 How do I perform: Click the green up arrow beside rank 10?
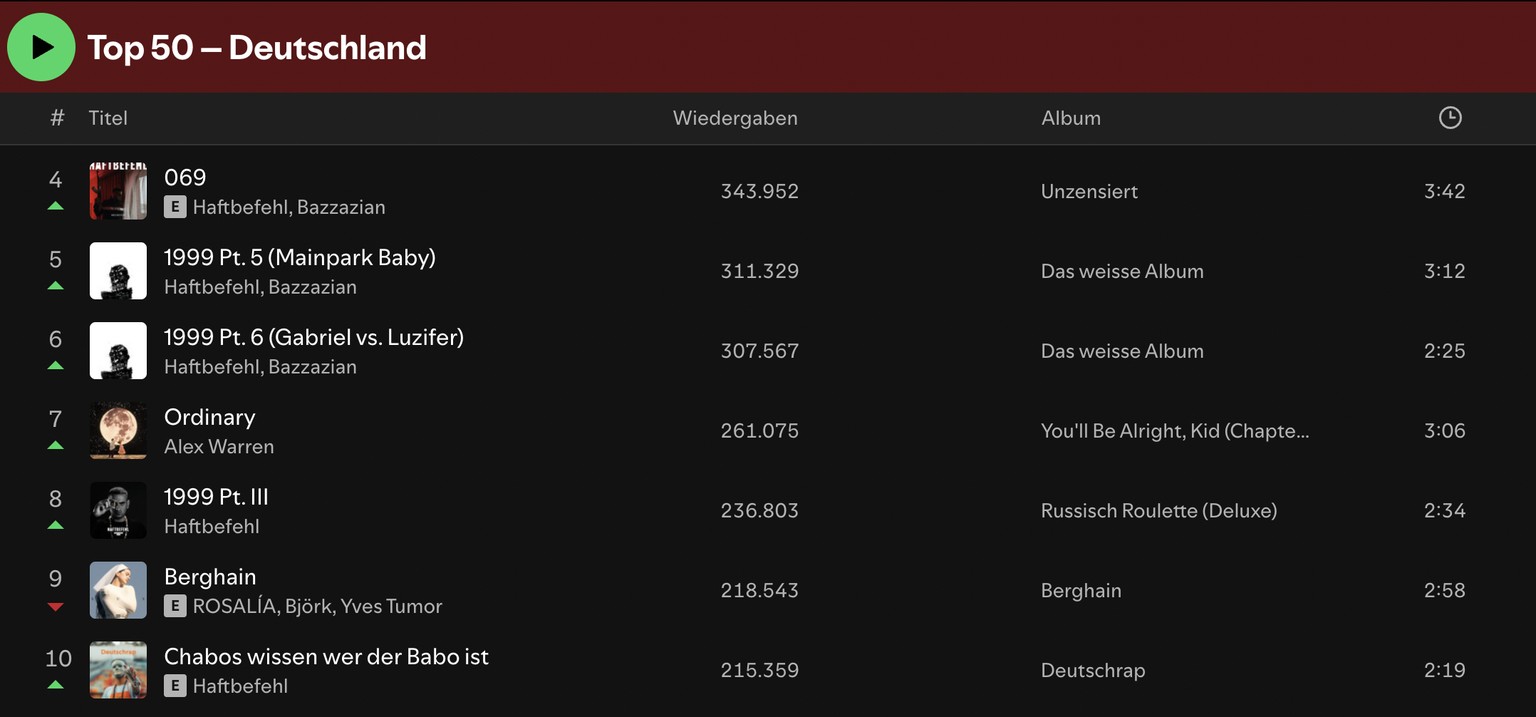(x=56, y=685)
